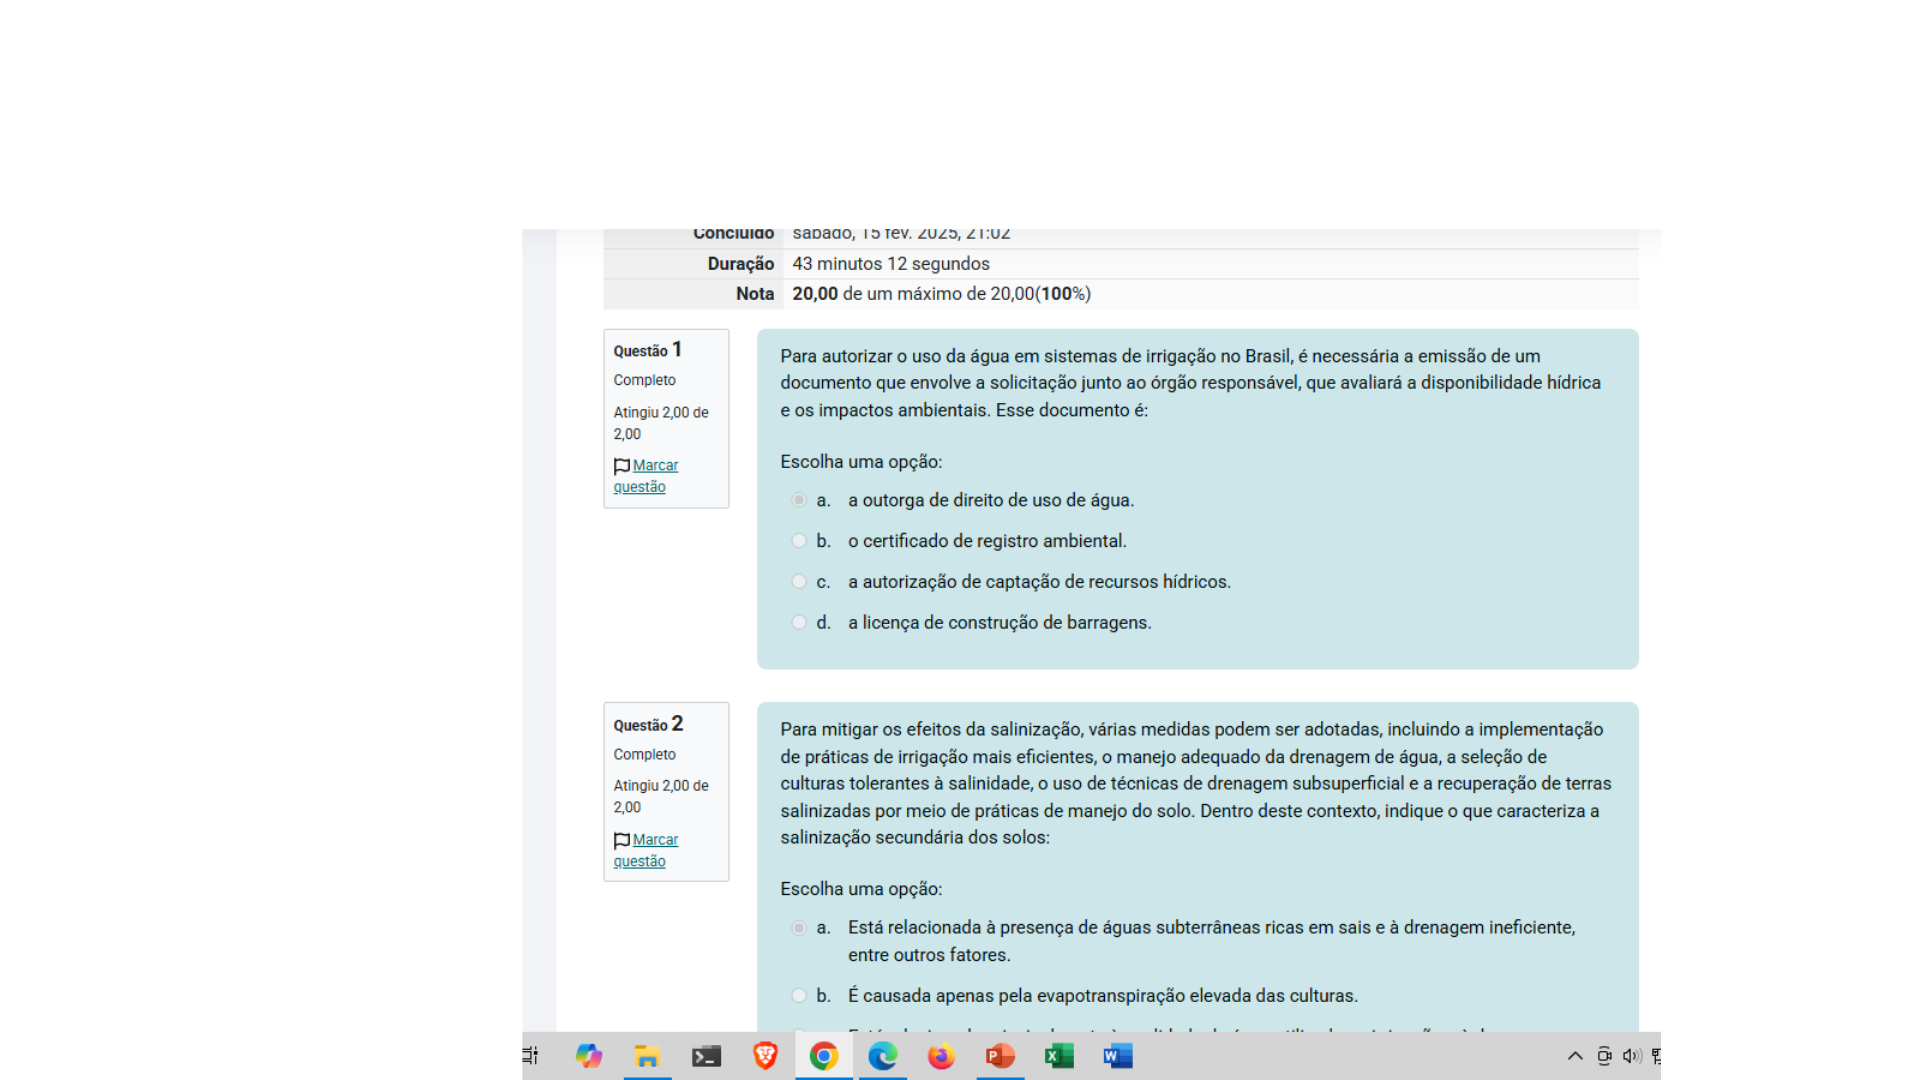Open Microsoft Edge from taskbar
Image resolution: width=1920 pixels, height=1080 pixels.
(x=882, y=1056)
